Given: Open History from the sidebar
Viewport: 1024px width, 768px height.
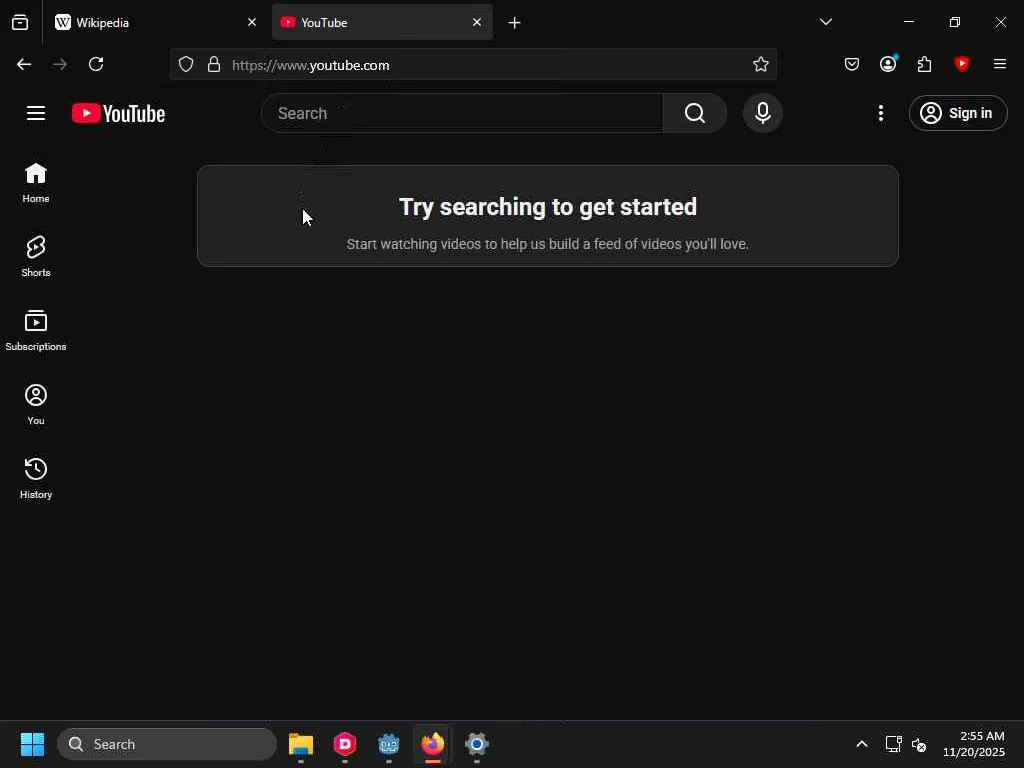Looking at the screenshot, I should tap(36, 478).
